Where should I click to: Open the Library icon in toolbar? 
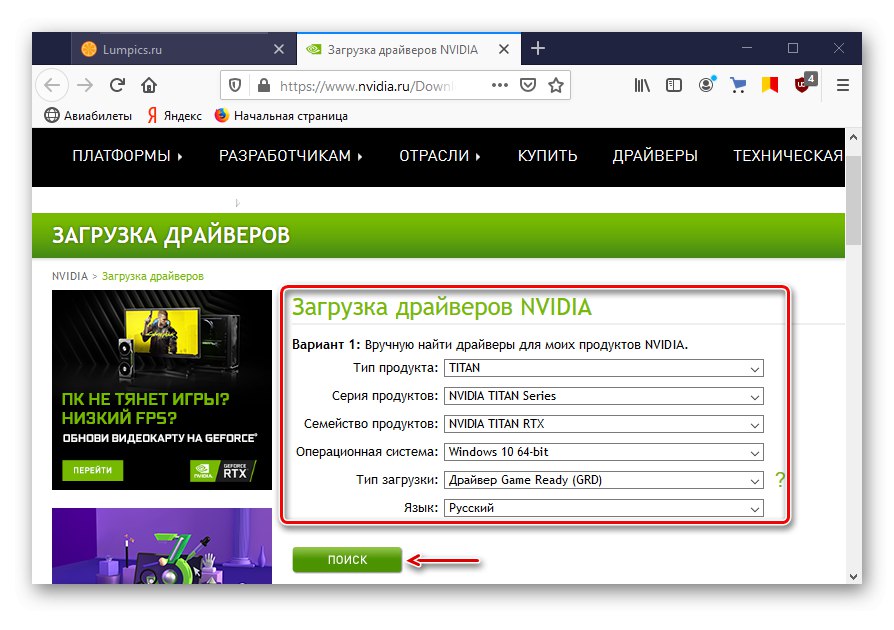coord(642,86)
